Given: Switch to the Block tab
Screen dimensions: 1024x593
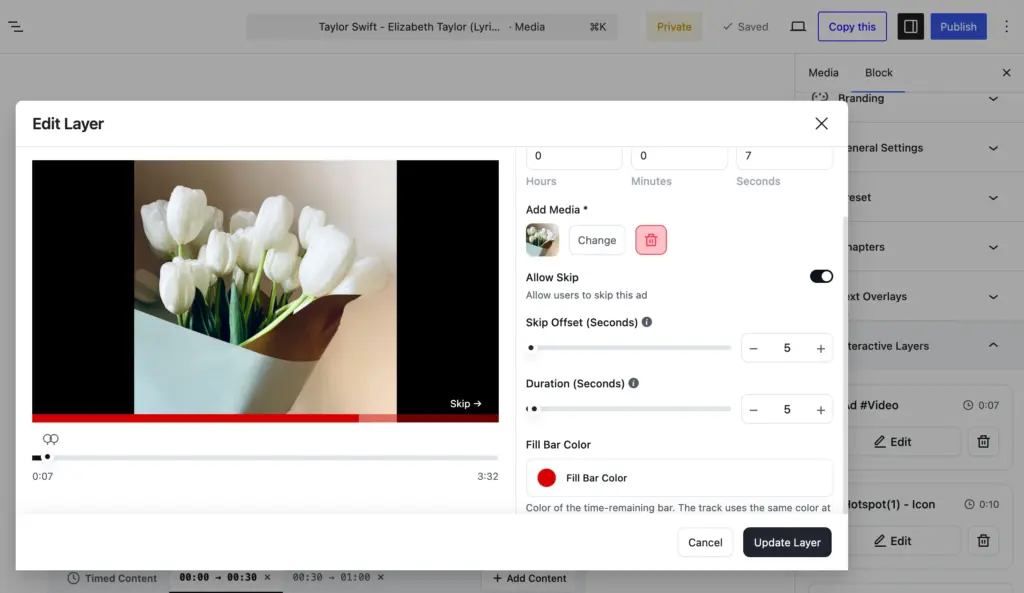Looking at the screenshot, I should click(878, 72).
